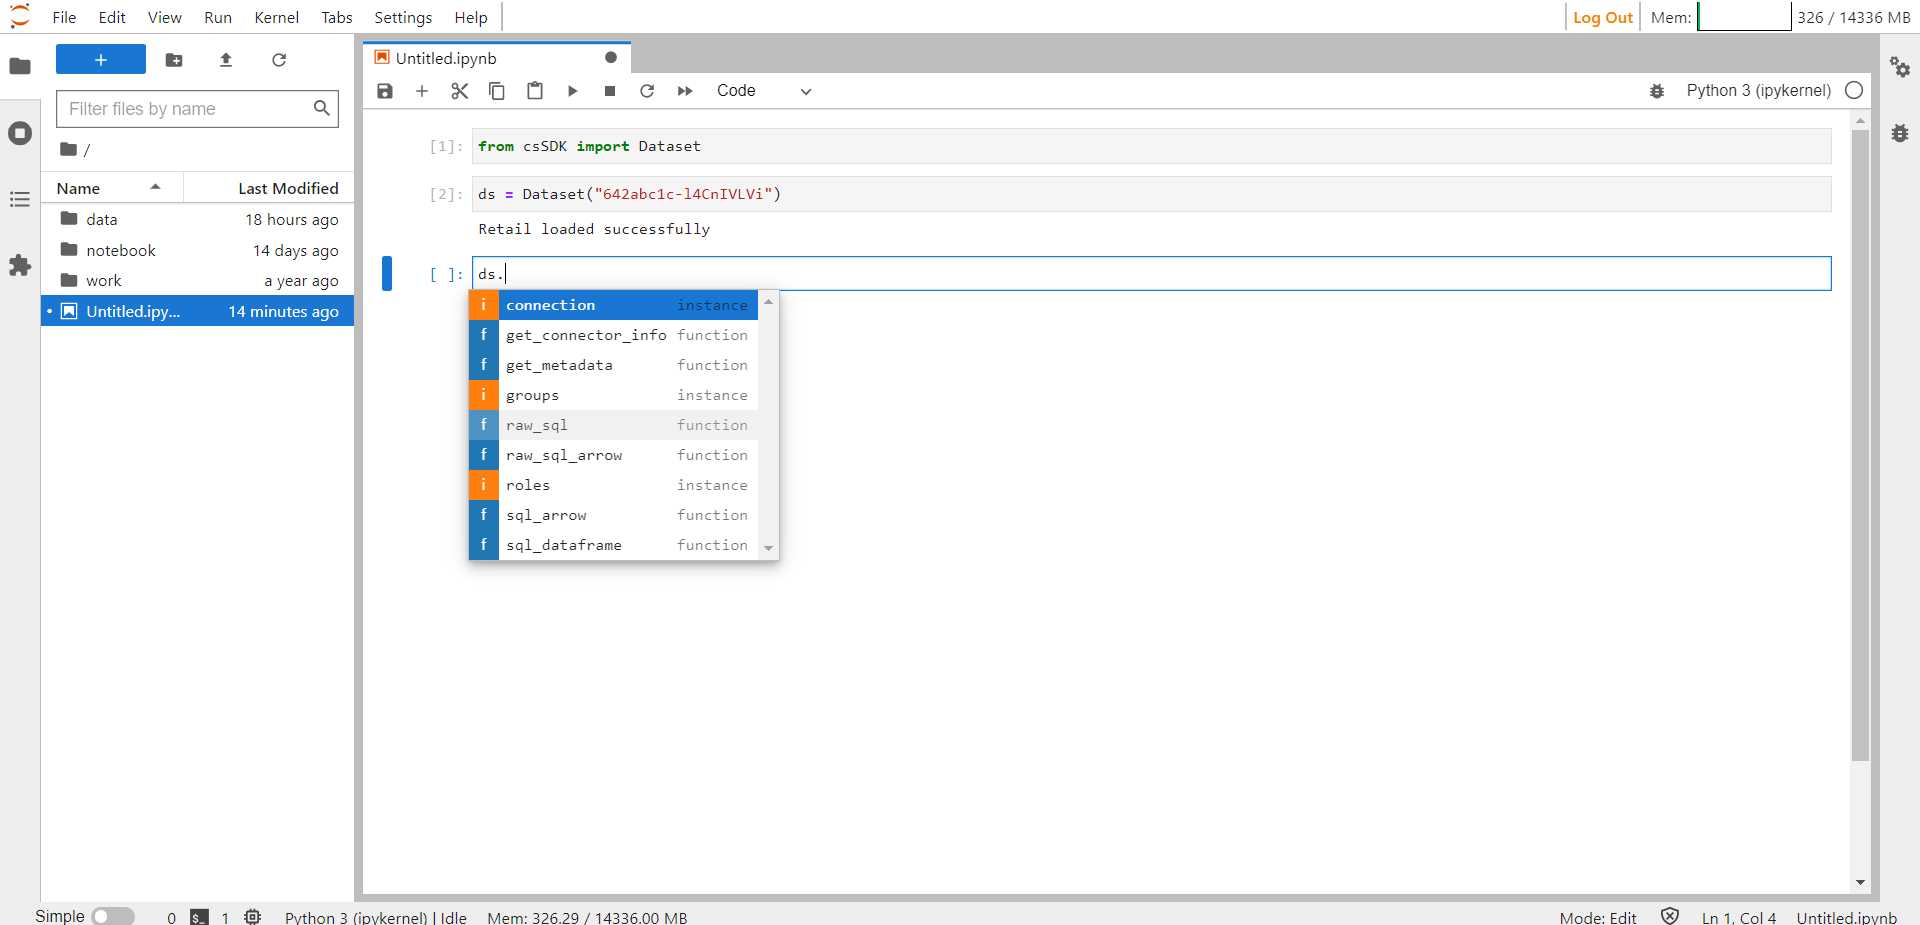Open Running Terminals and Kernels panel
Viewport: 1920px width, 925px height.
(x=20, y=133)
